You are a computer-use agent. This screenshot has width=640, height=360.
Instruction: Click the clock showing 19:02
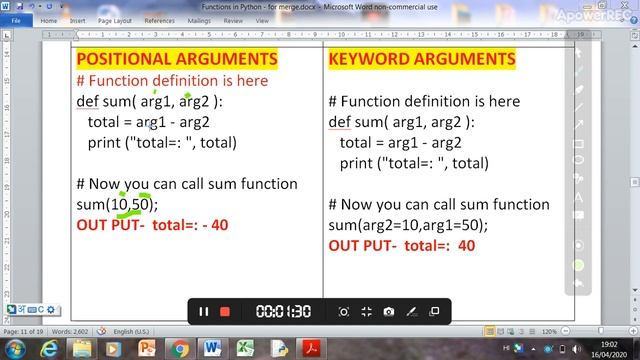coord(609,345)
